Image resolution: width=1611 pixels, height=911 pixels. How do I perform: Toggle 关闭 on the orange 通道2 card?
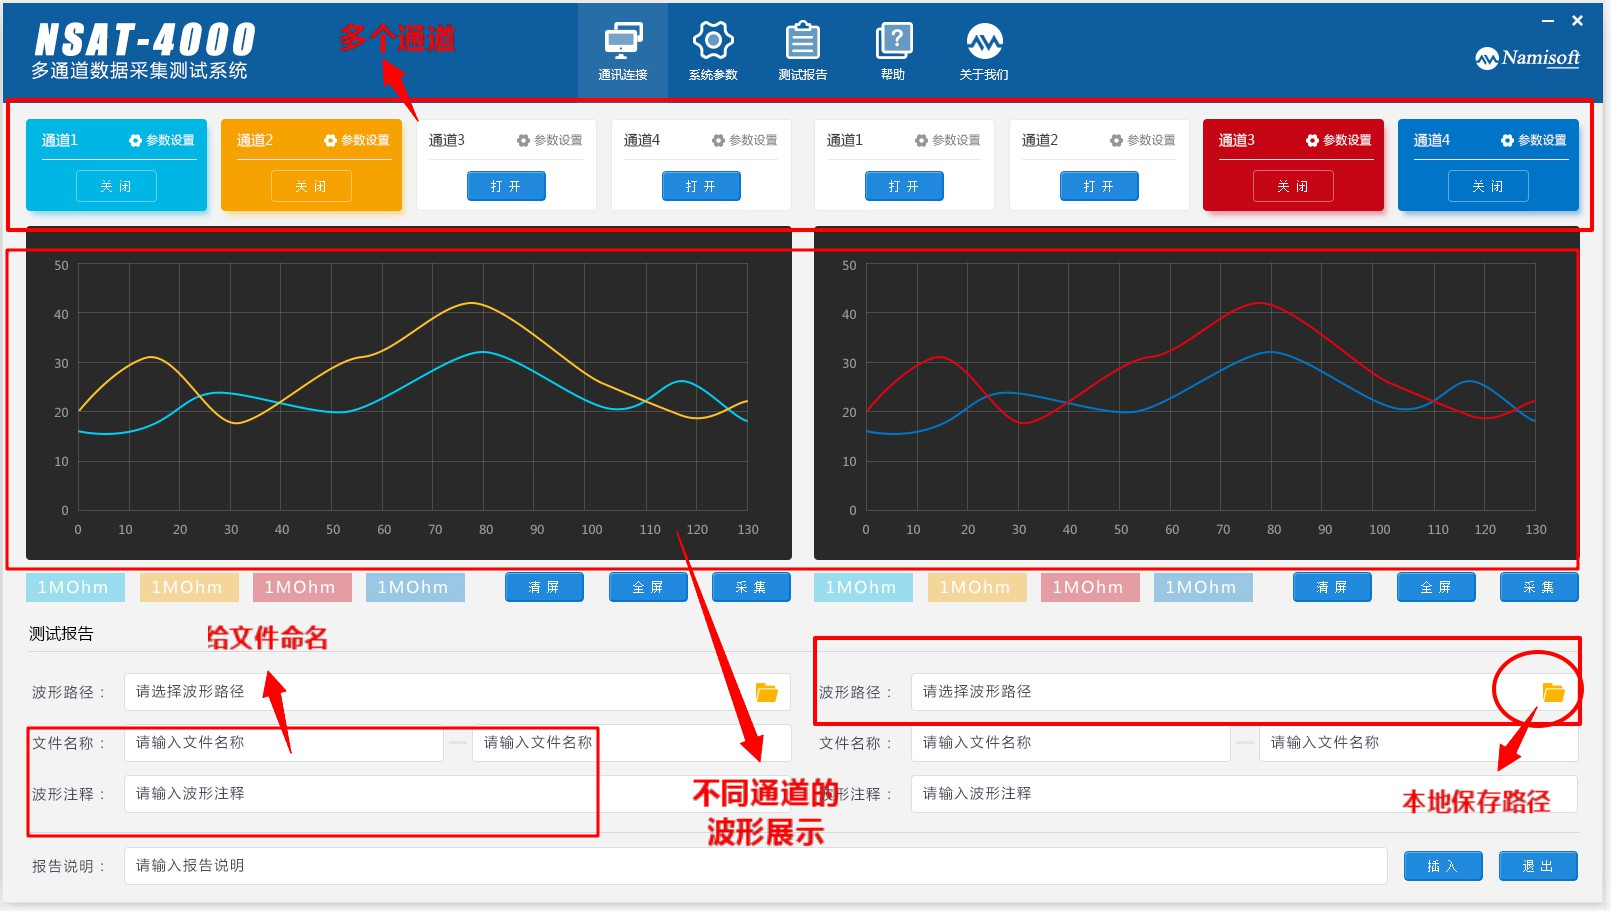coord(311,186)
